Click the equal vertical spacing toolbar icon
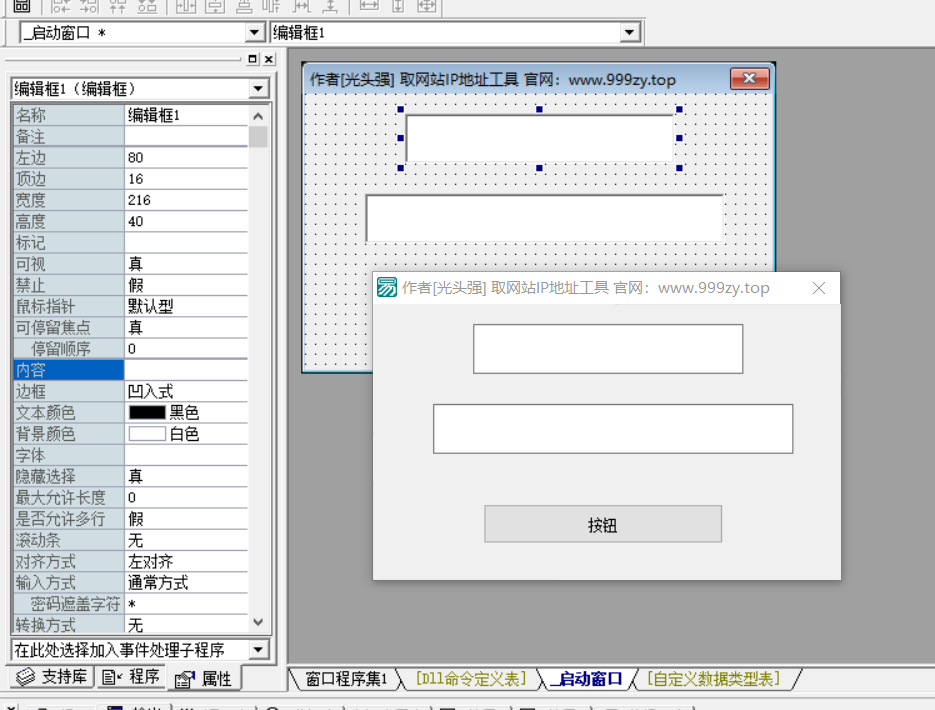The image size is (935, 710). [x=330, y=6]
